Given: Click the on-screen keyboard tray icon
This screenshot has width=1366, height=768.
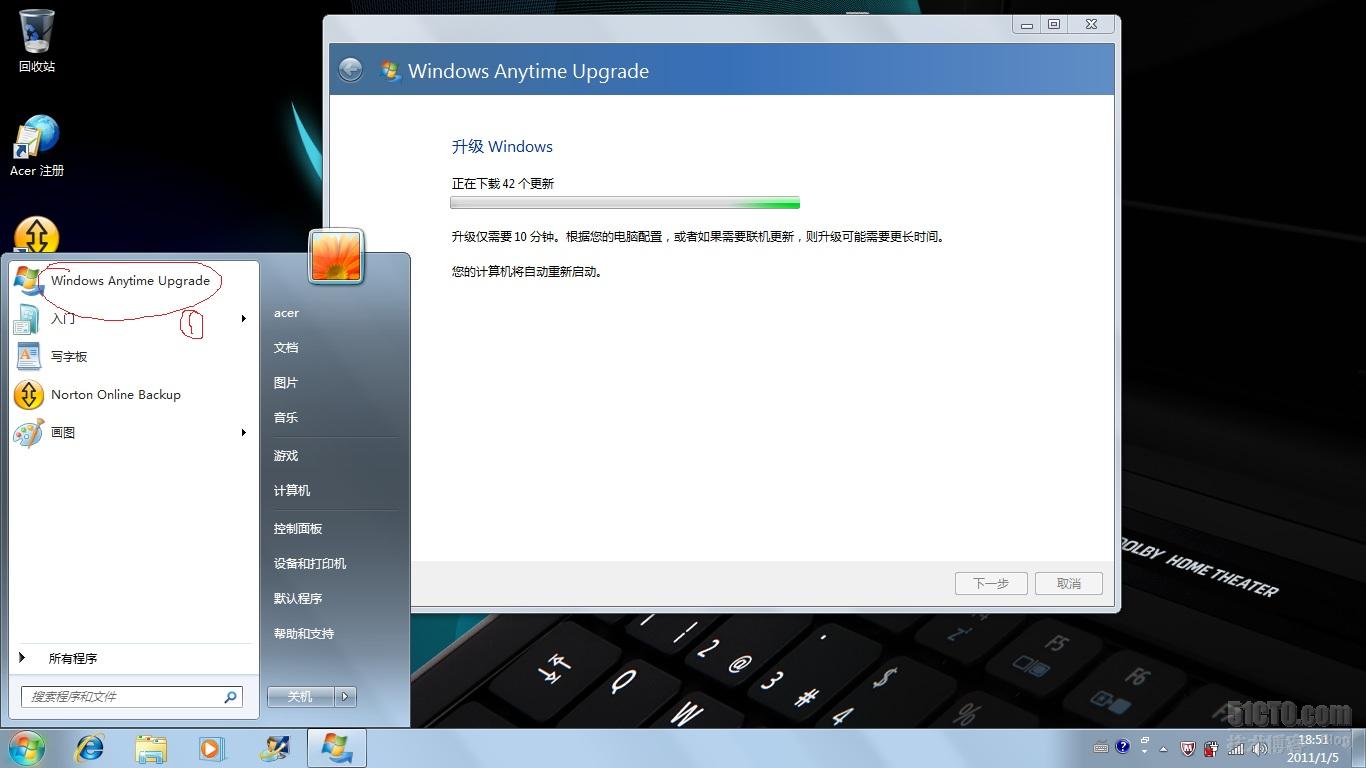Looking at the screenshot, I should tap(1101, 748).
